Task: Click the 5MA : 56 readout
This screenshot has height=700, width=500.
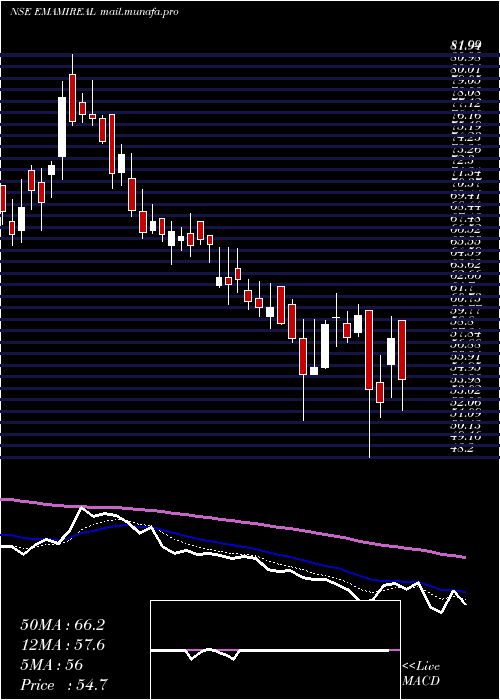Action: click(52, 665)
